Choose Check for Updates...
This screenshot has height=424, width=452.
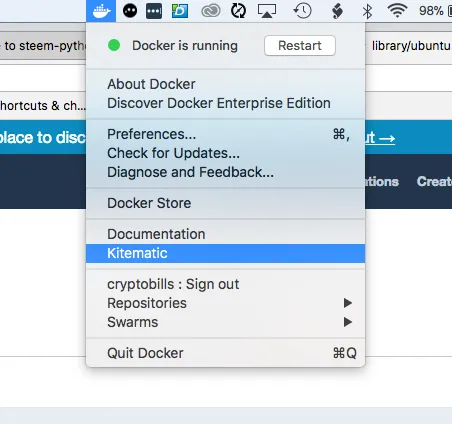225,153
